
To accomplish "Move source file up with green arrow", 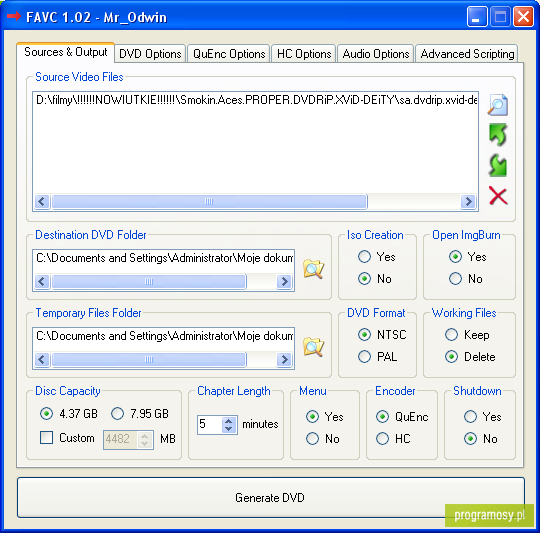I will click(x=498, y=134).
